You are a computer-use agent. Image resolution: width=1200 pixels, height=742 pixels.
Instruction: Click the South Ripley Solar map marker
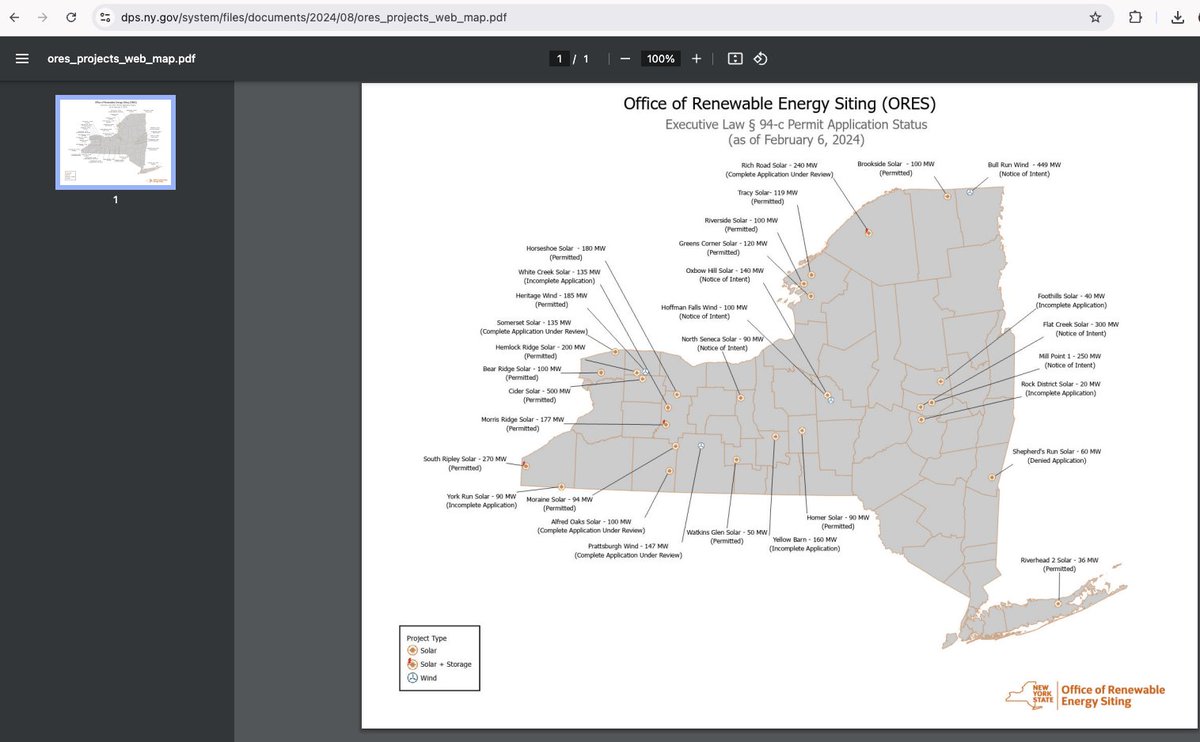point(525,465)
